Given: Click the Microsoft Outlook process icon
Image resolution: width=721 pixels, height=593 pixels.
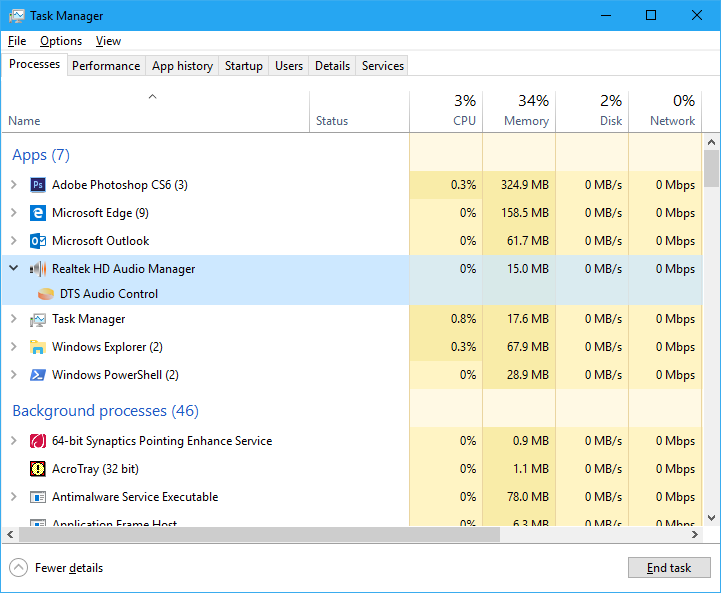Looking at the screenshot, I should click(38, 241).
